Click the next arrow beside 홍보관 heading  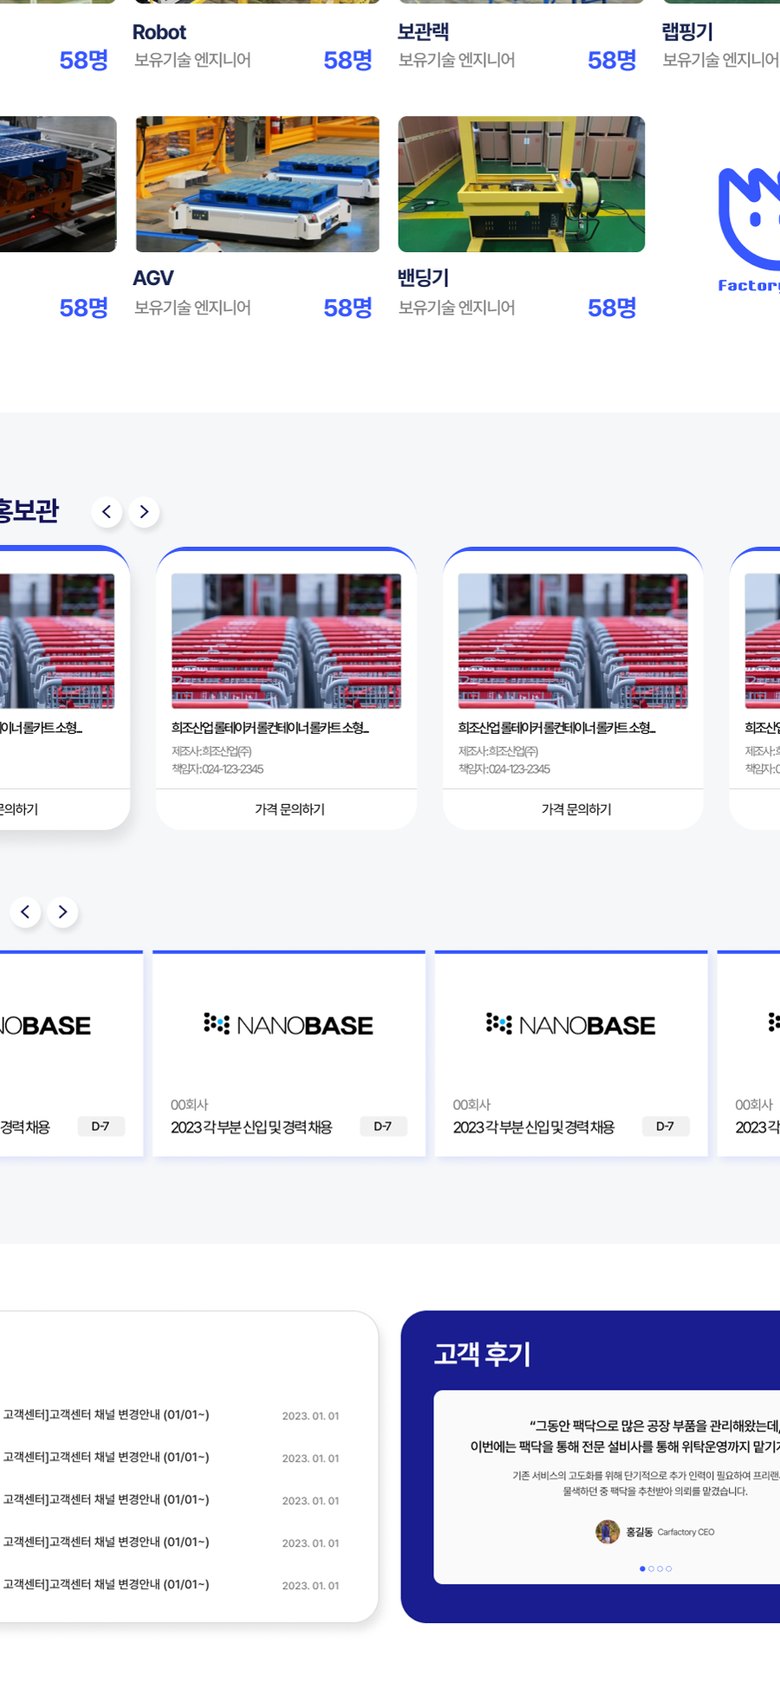click(144, 512)
